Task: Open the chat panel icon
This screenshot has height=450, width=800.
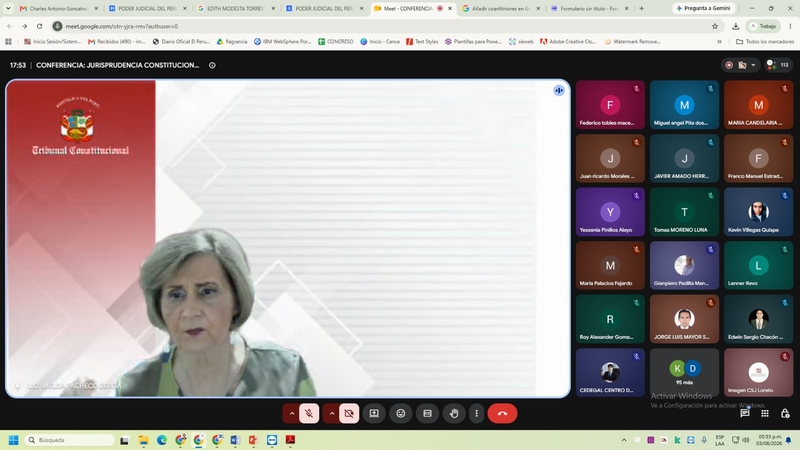Action: [x=745, y=413]
